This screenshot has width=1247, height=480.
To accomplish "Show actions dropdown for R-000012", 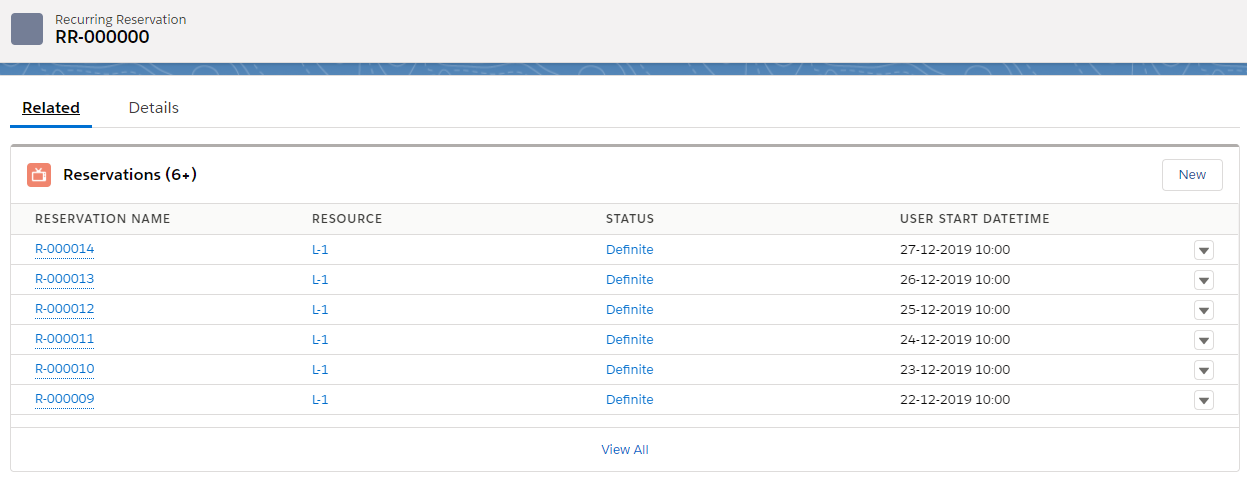I will click(x=1203, y=310).
